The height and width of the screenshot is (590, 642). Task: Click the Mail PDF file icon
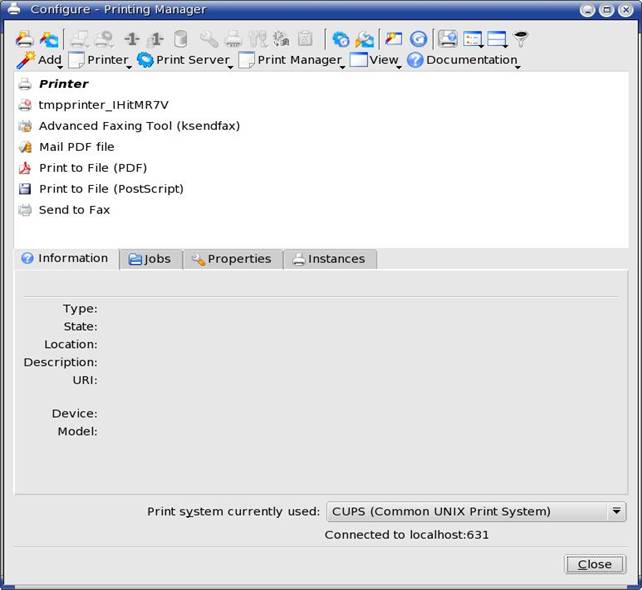pos(25,147)
